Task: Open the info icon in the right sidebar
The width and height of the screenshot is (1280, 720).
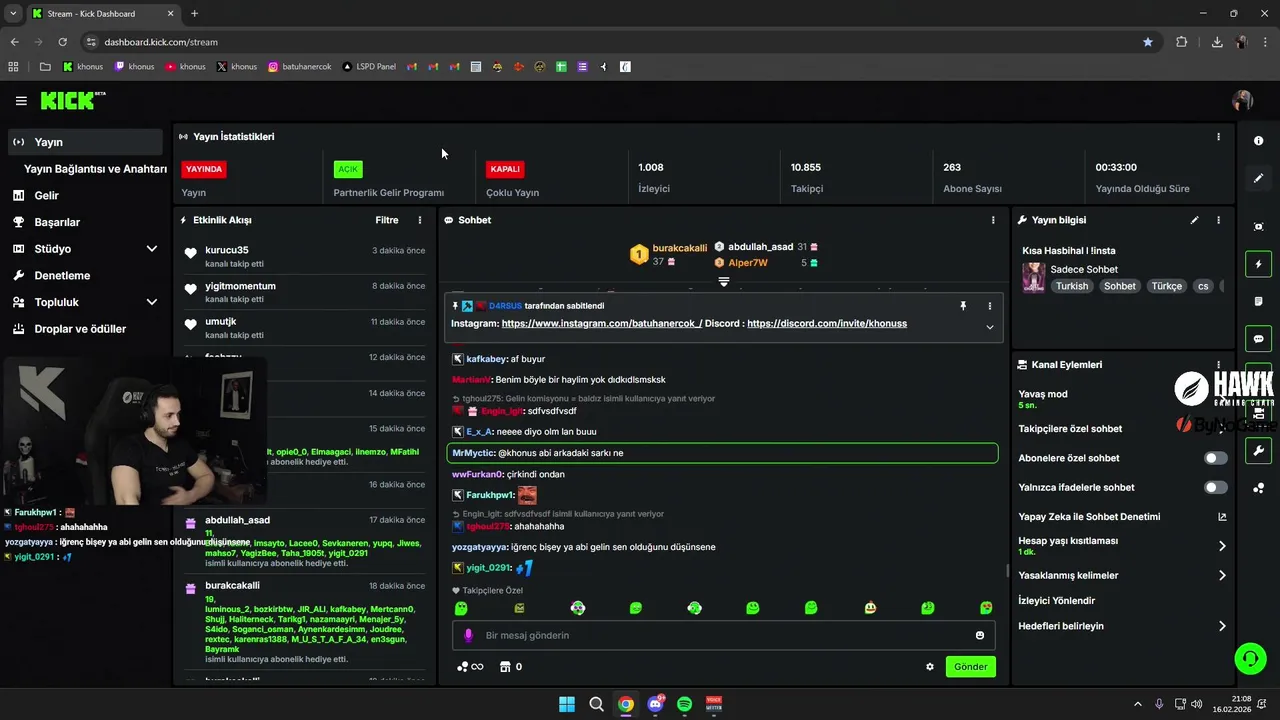Action: pyautogui.click(x=1258, y=141)
